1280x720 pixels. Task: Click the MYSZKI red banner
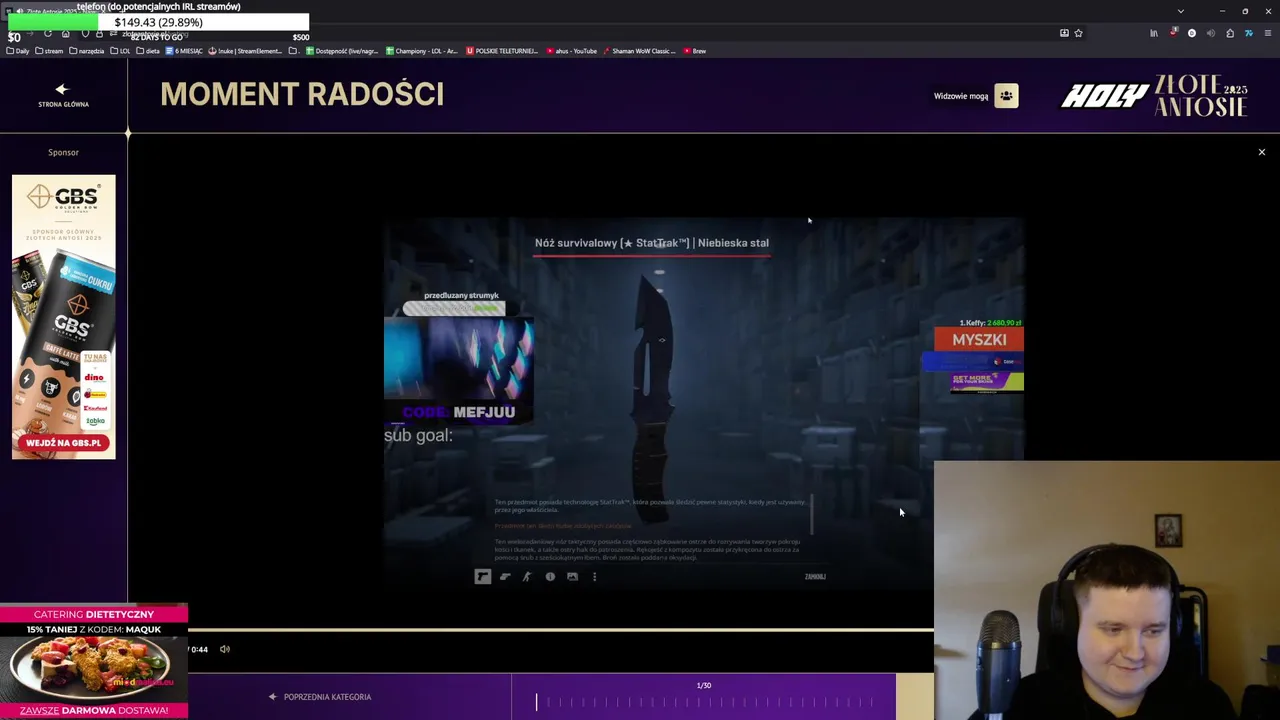tap(979, 339)
